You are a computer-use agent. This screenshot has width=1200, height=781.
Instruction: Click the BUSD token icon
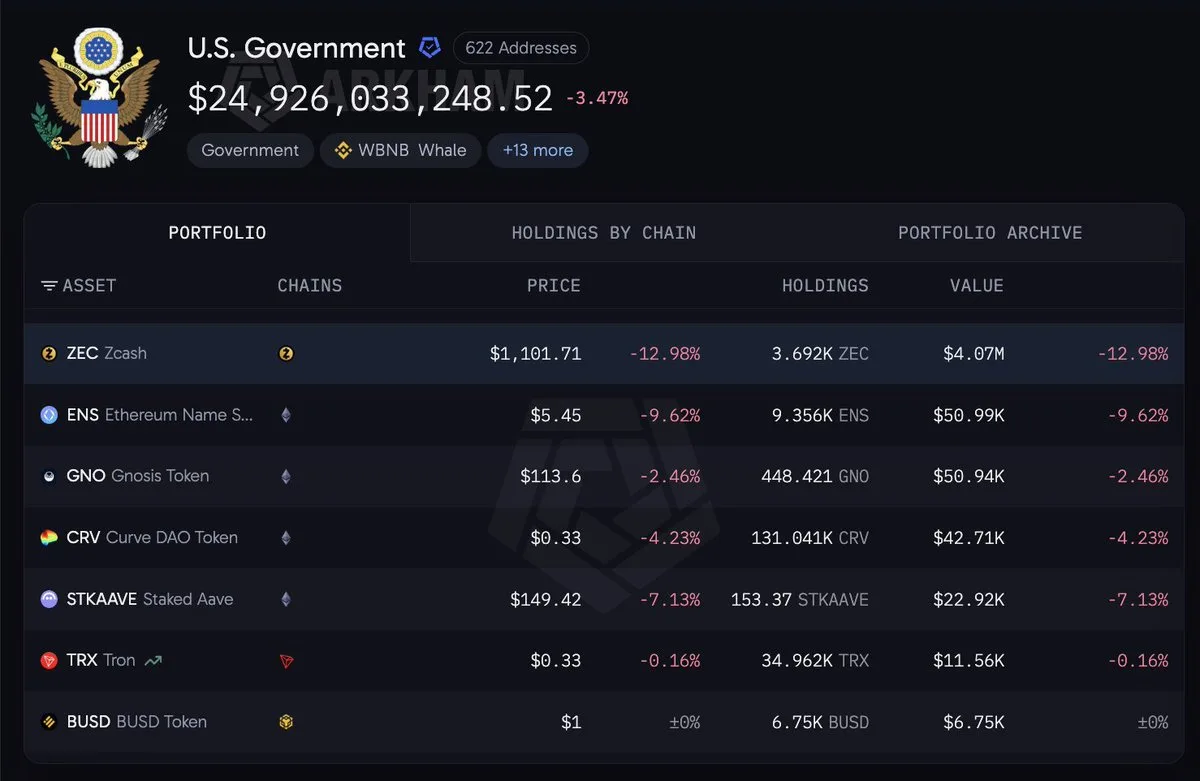coord(49,722)
